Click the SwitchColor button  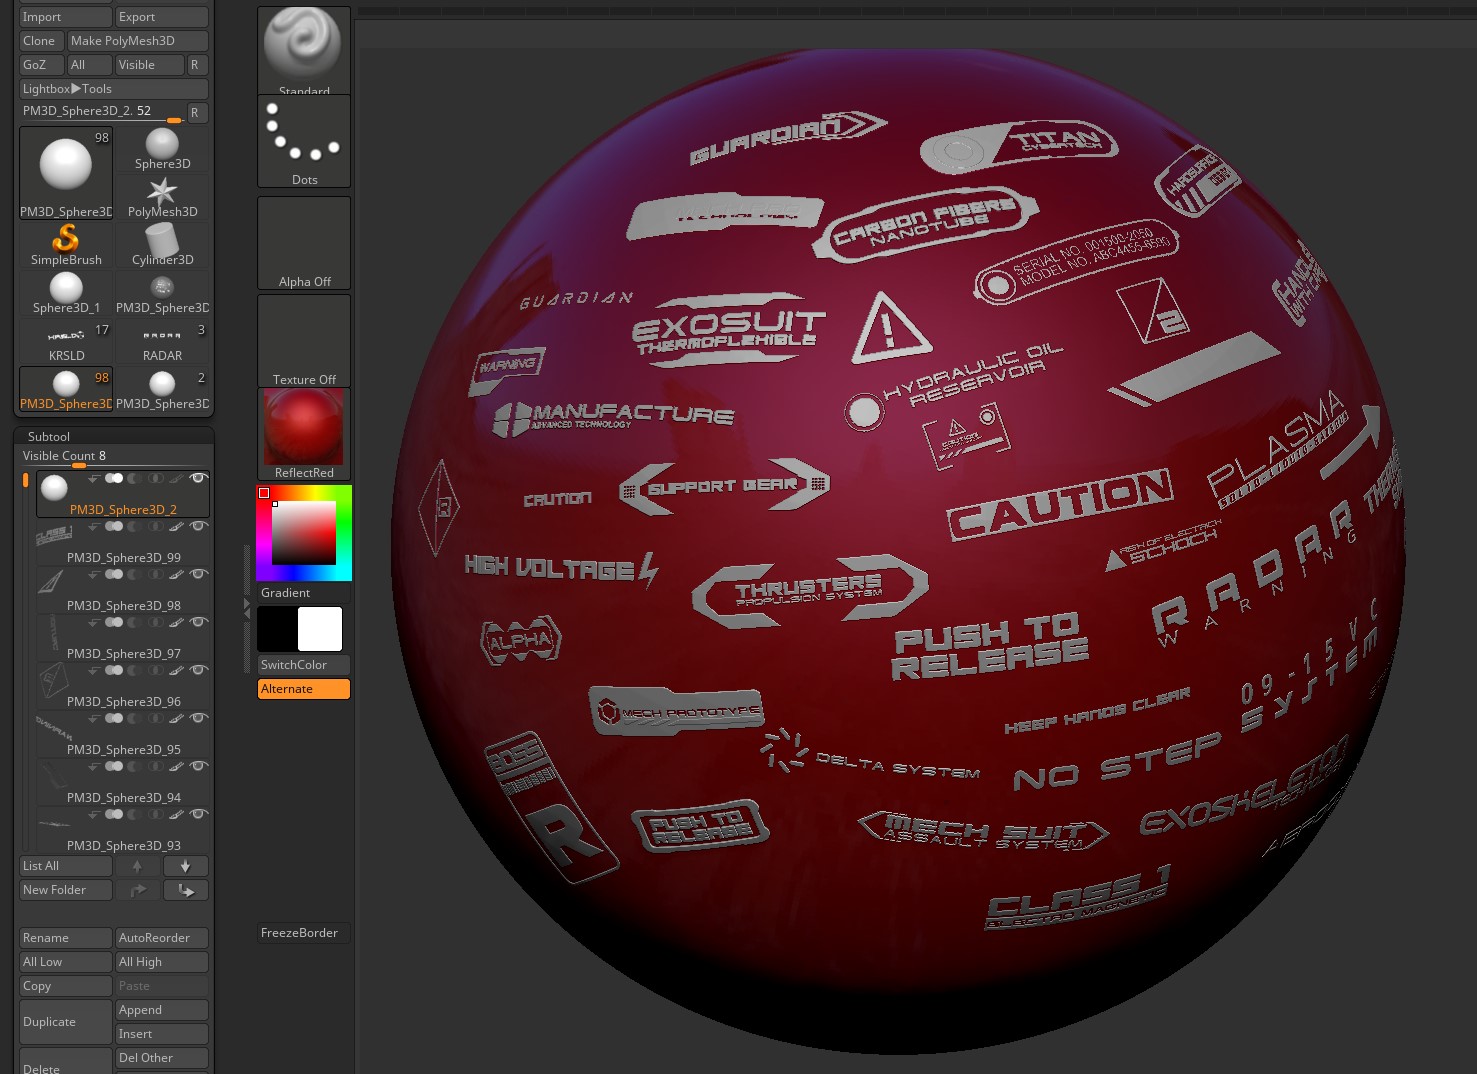tap(304, 665)
